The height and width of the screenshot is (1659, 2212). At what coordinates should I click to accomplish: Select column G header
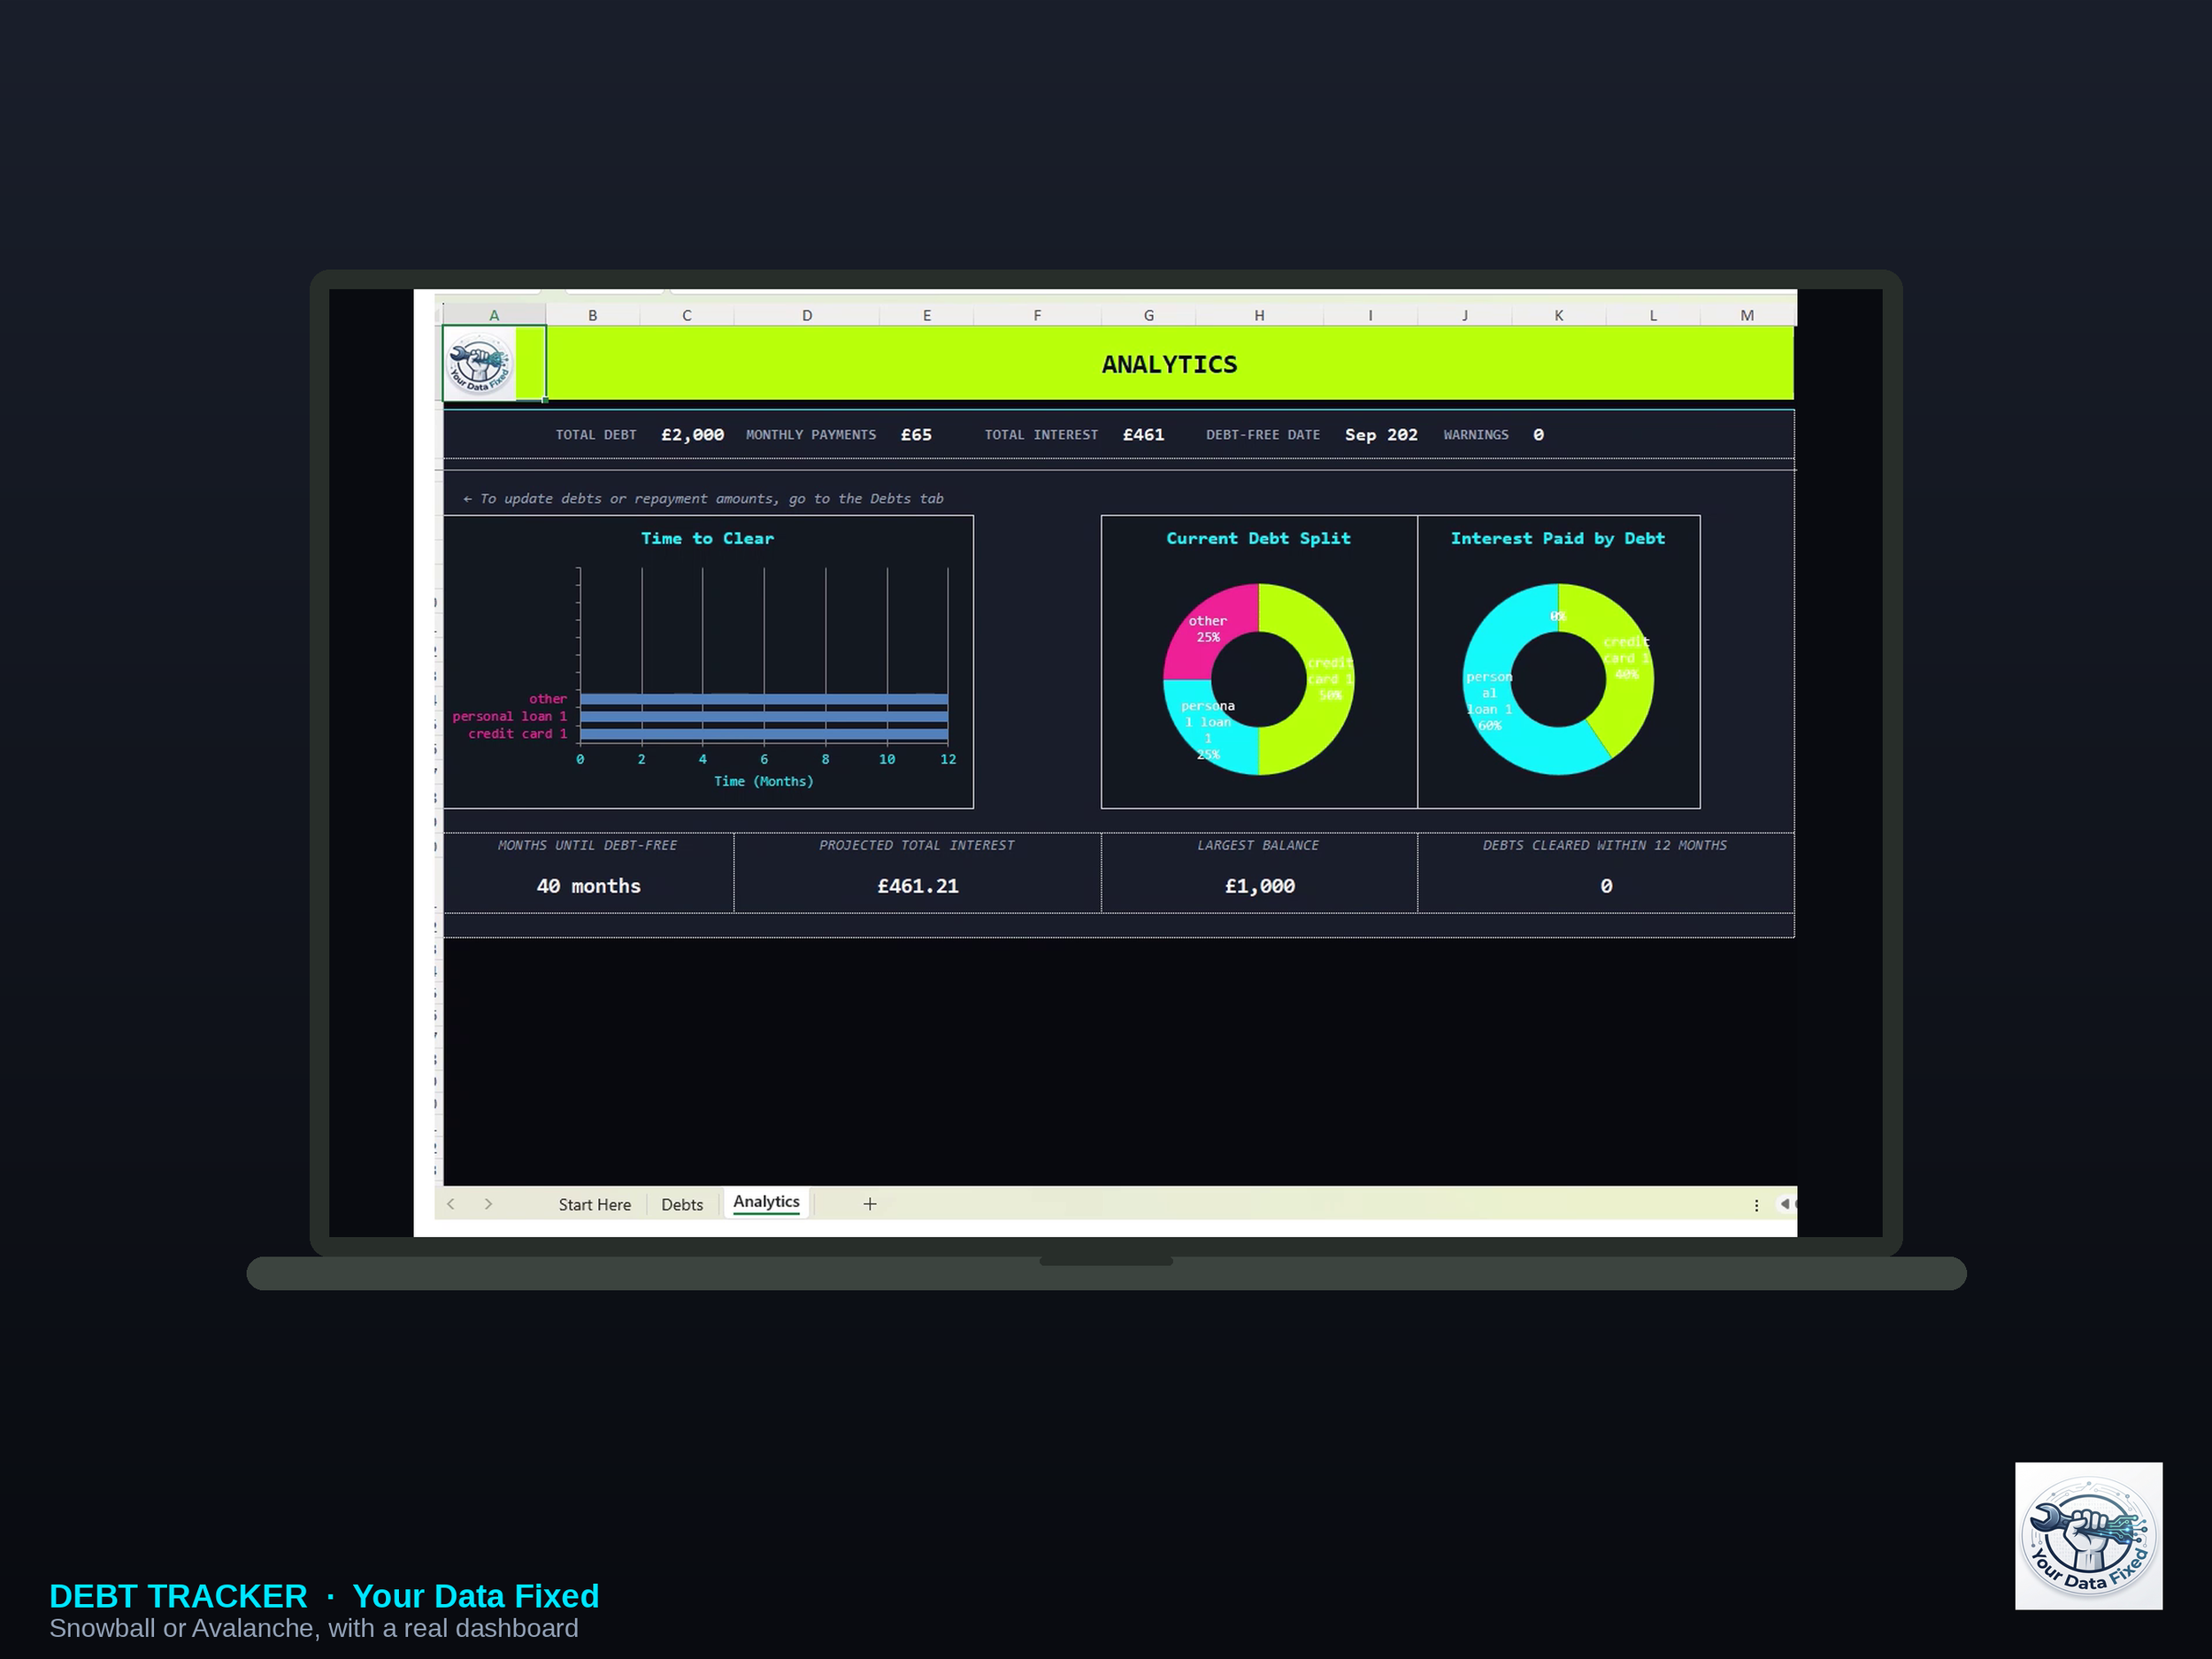[x=1149, y=315]
